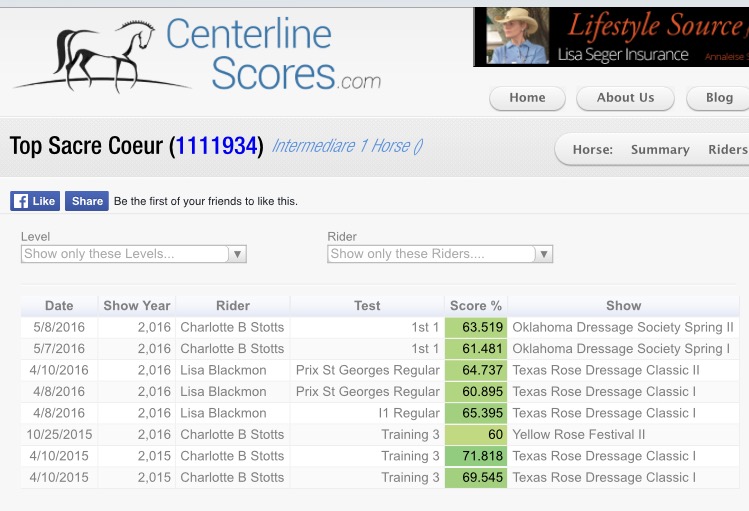Click the 60.895 score cell
This screenshot has height=511, width=749.
pos(476,392)
